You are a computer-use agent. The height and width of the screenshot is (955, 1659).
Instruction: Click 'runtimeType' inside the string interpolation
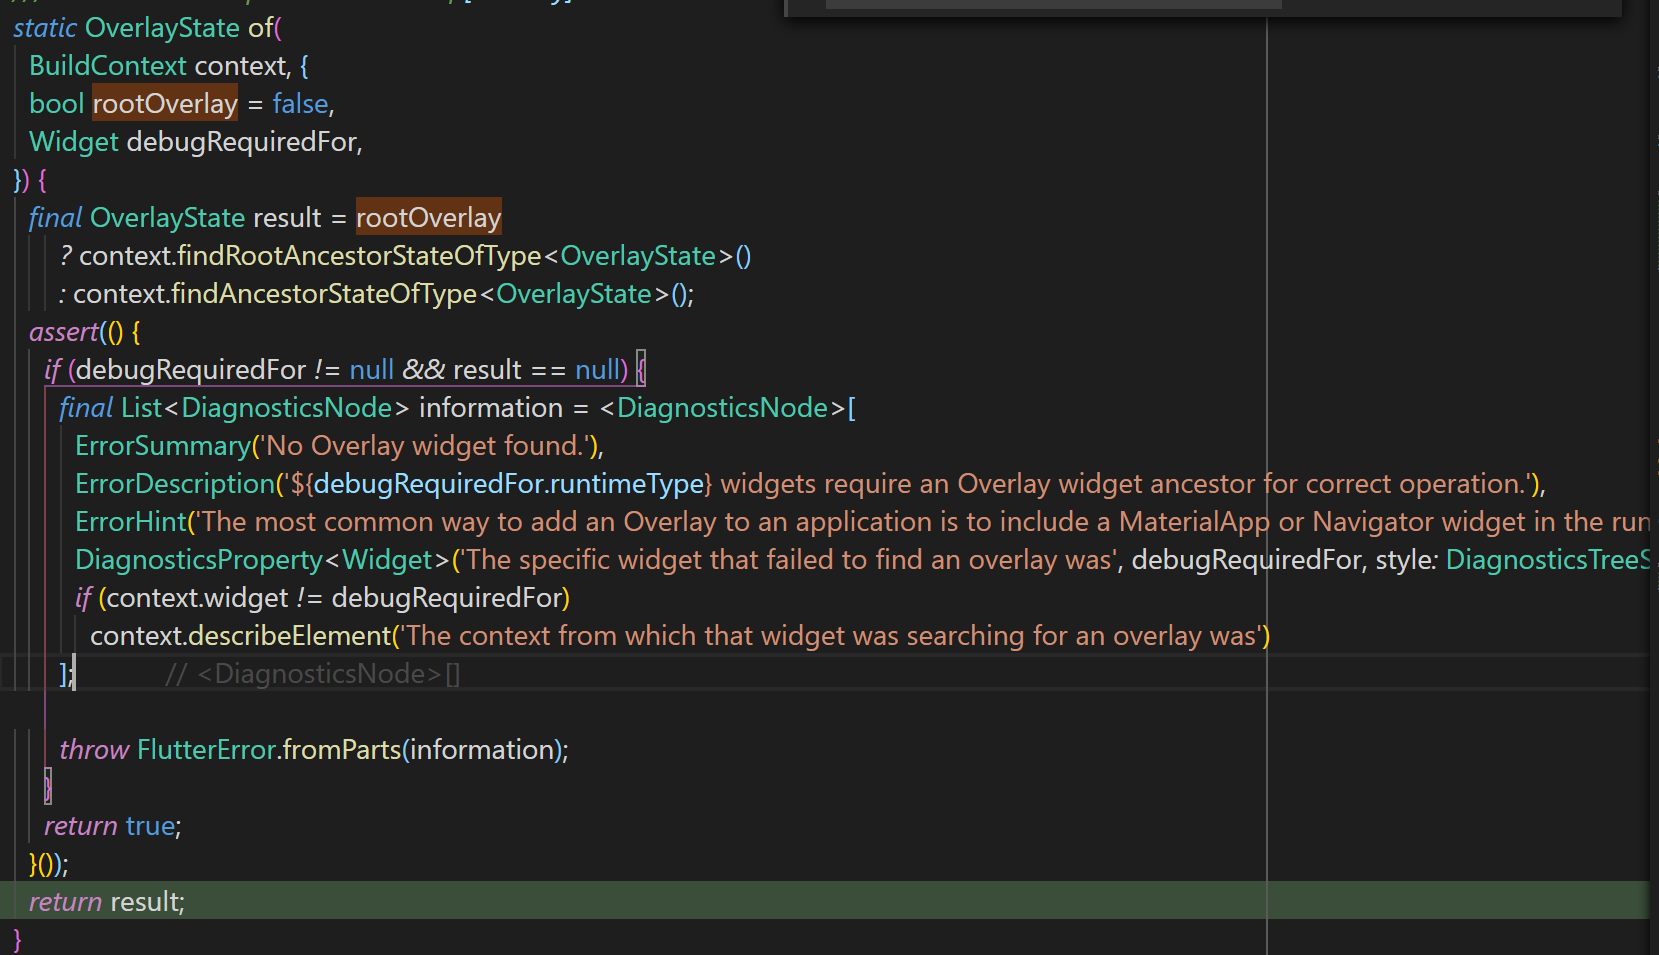click(x=627, y=484)
